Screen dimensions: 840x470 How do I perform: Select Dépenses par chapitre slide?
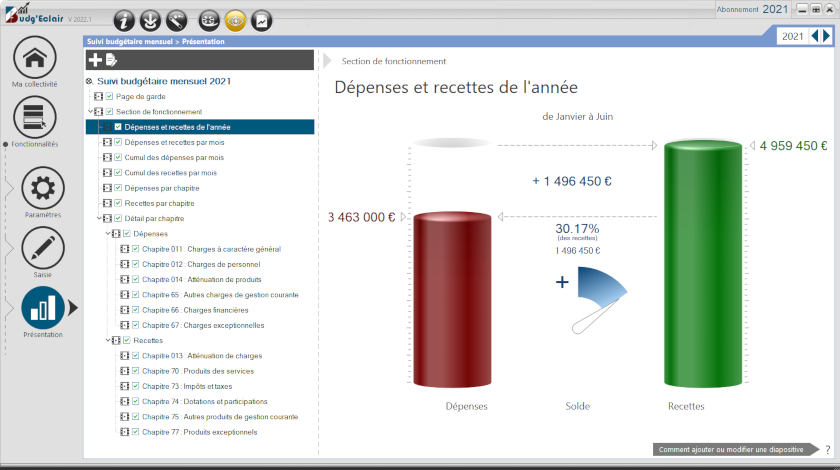(162, 188)
